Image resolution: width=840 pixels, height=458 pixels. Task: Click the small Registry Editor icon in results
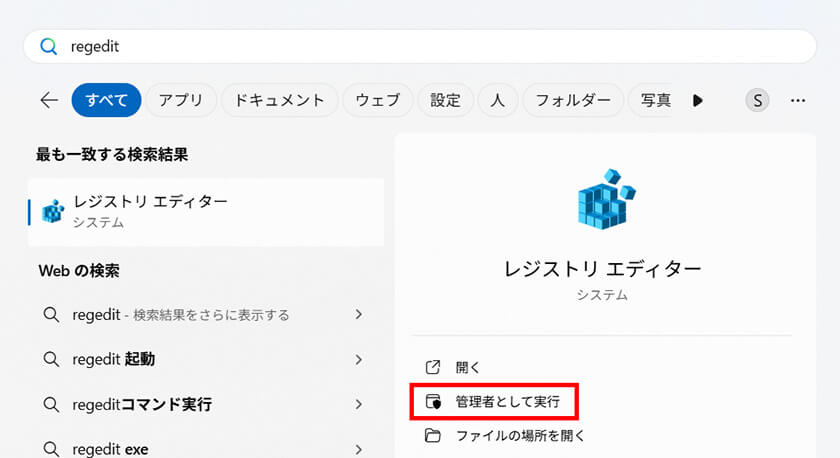coord(54,211)
